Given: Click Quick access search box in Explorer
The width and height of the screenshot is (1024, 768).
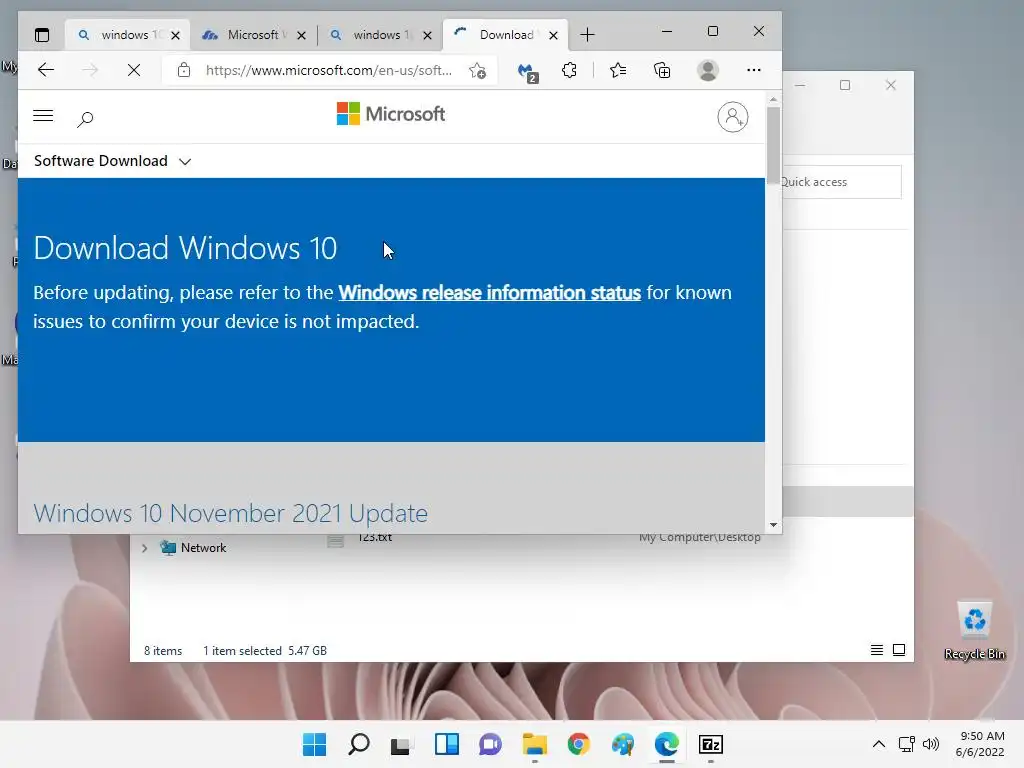Looking at the screenshot, I should click(840, 182).
